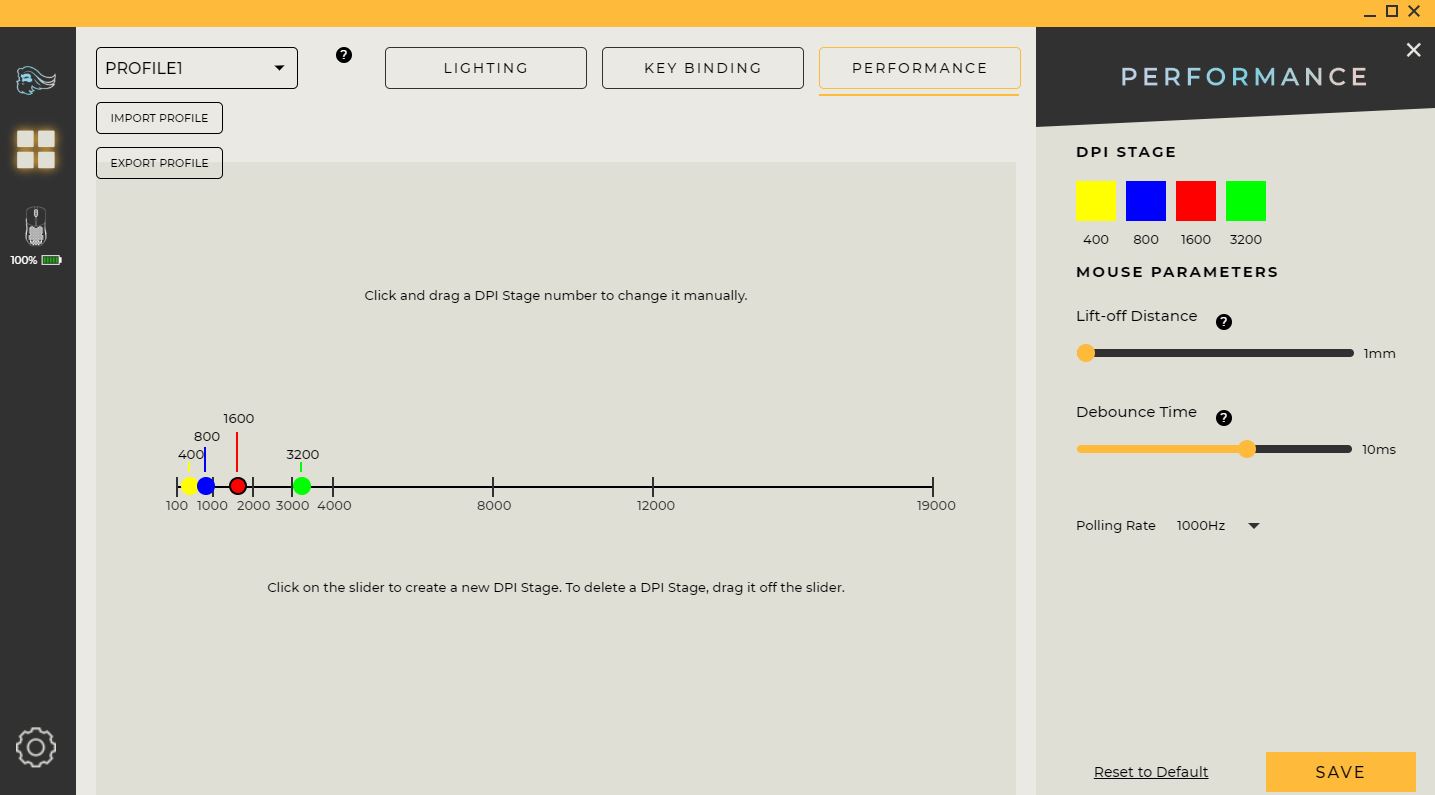The image size is (1435, 795).
Task: Click the Glorious logo icon in sidebar
Action: [36, 79]
